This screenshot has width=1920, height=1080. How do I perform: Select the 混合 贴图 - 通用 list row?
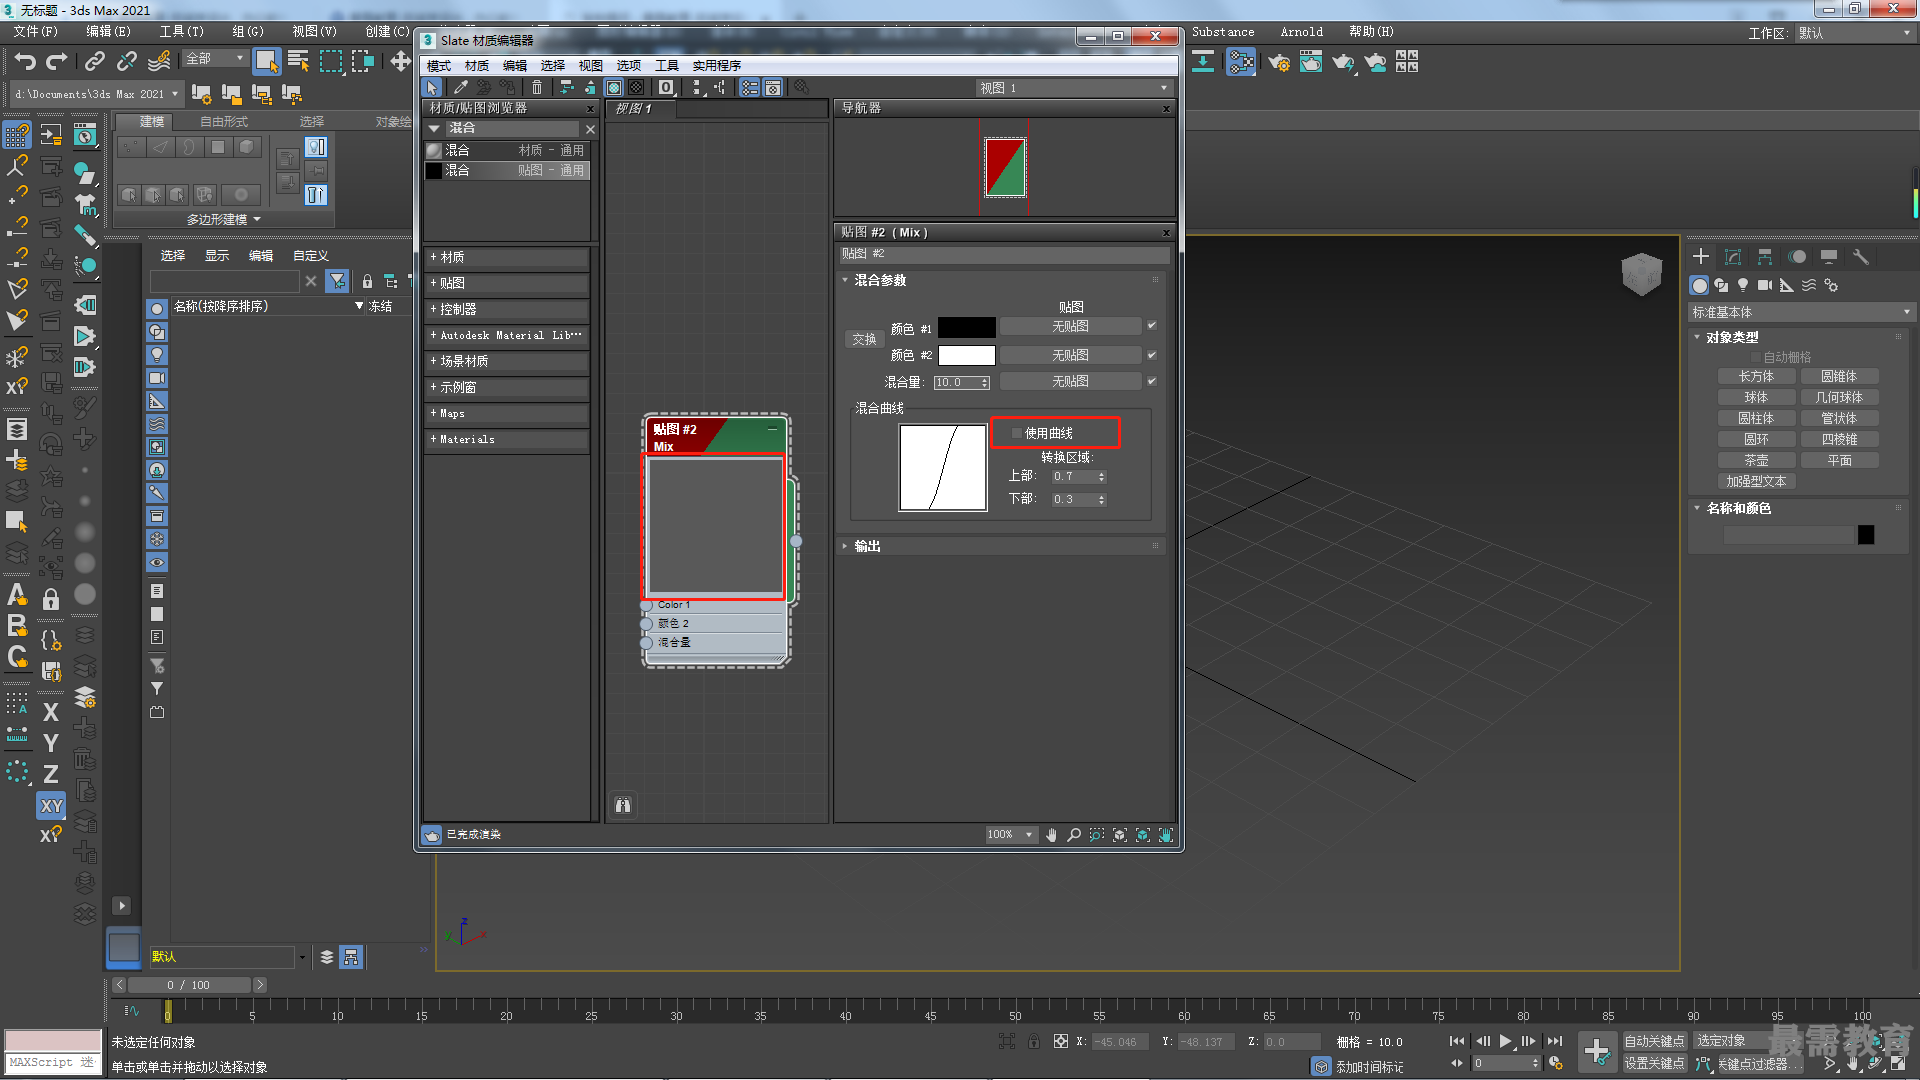pos(507,171)
